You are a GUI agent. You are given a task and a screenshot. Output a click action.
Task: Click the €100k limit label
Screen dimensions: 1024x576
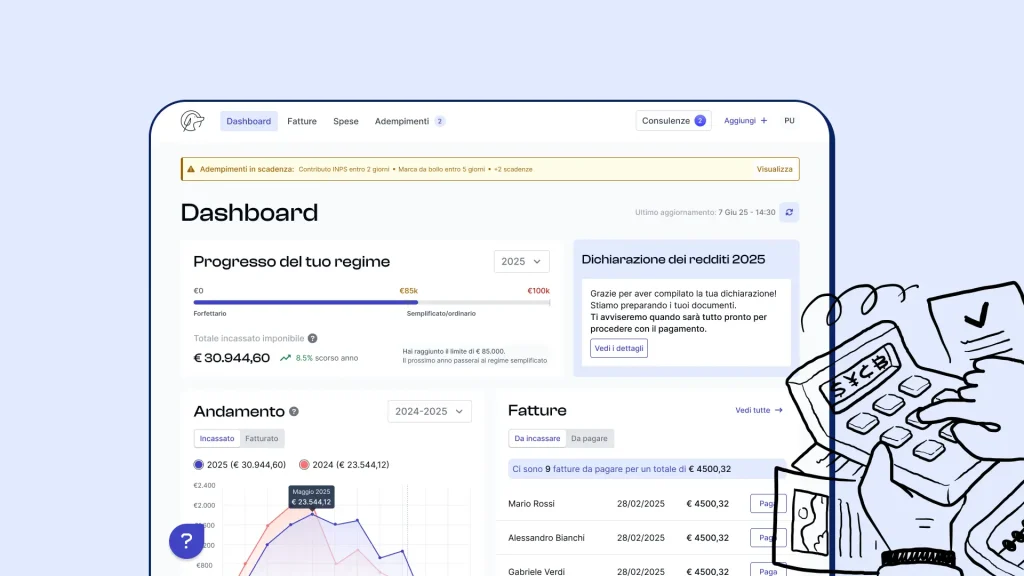pyautogui.click(x=538, y=291)
